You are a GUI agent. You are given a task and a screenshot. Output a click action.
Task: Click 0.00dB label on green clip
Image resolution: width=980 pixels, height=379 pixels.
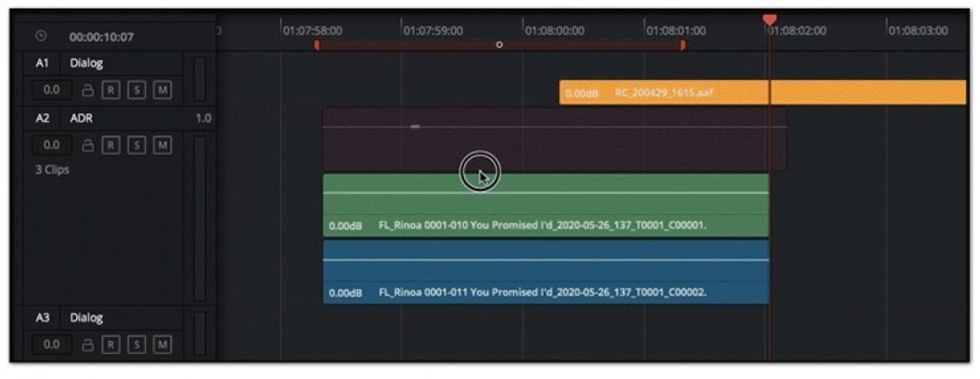tap(345, 226)
